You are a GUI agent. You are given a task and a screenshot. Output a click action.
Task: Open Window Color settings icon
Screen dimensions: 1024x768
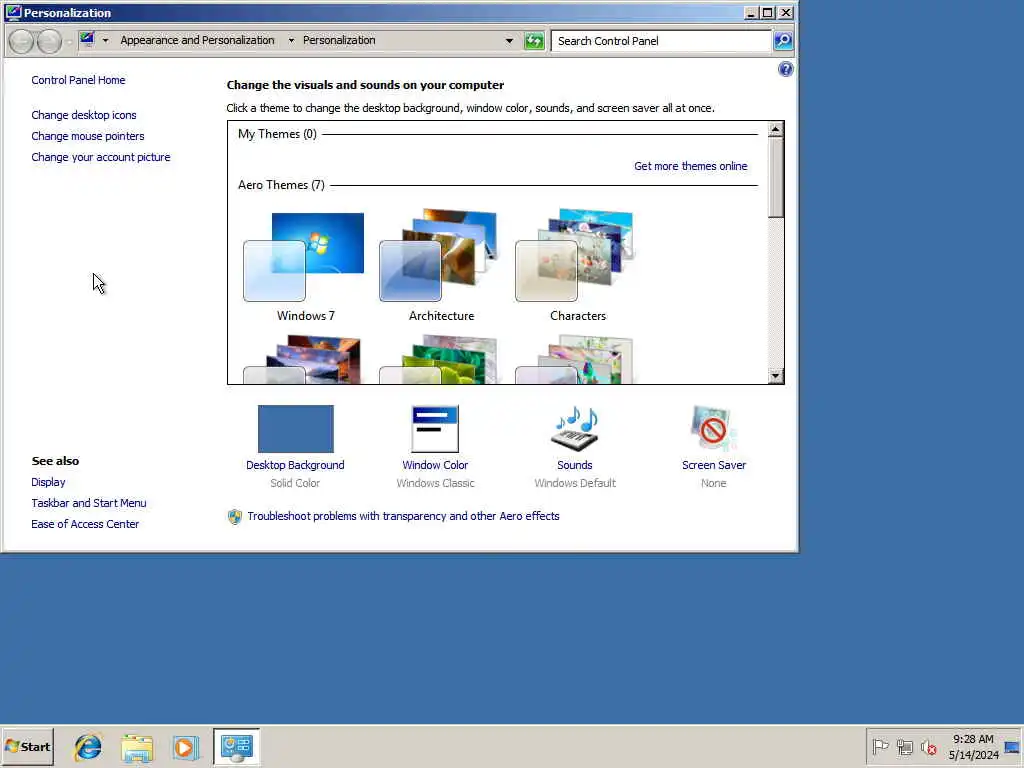tap(435, 428)
